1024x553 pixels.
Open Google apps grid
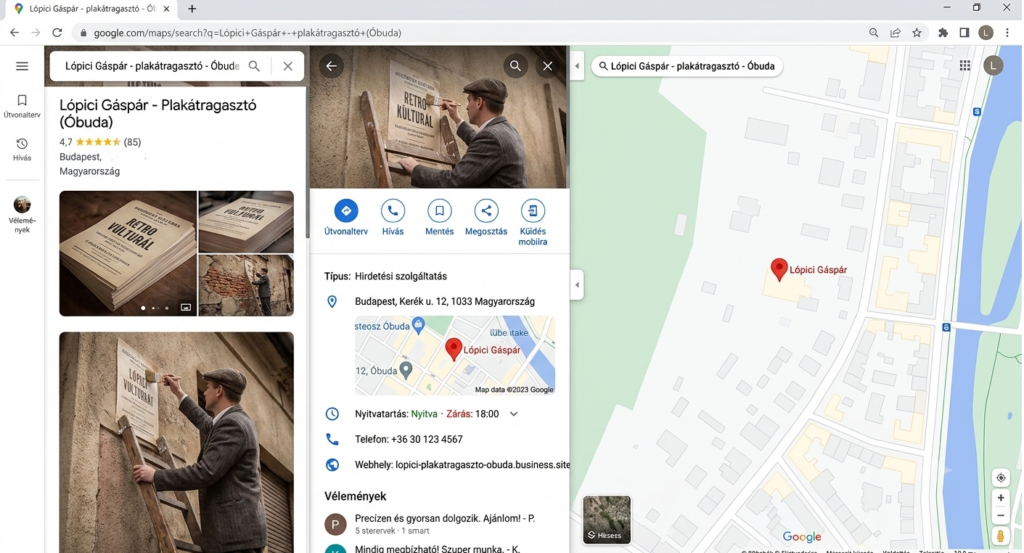(x=965, y=65)
